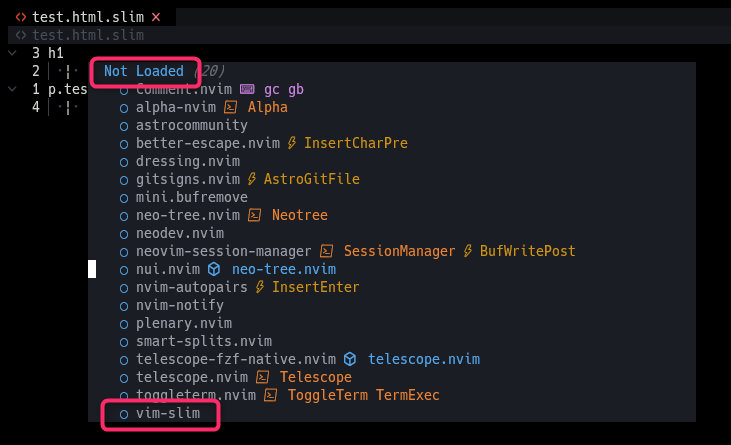Image resolution: width=731 pixels, height=445 pixels.
Task: Select the alpha-nvim plugin entry
Action: tap(176, 107)
